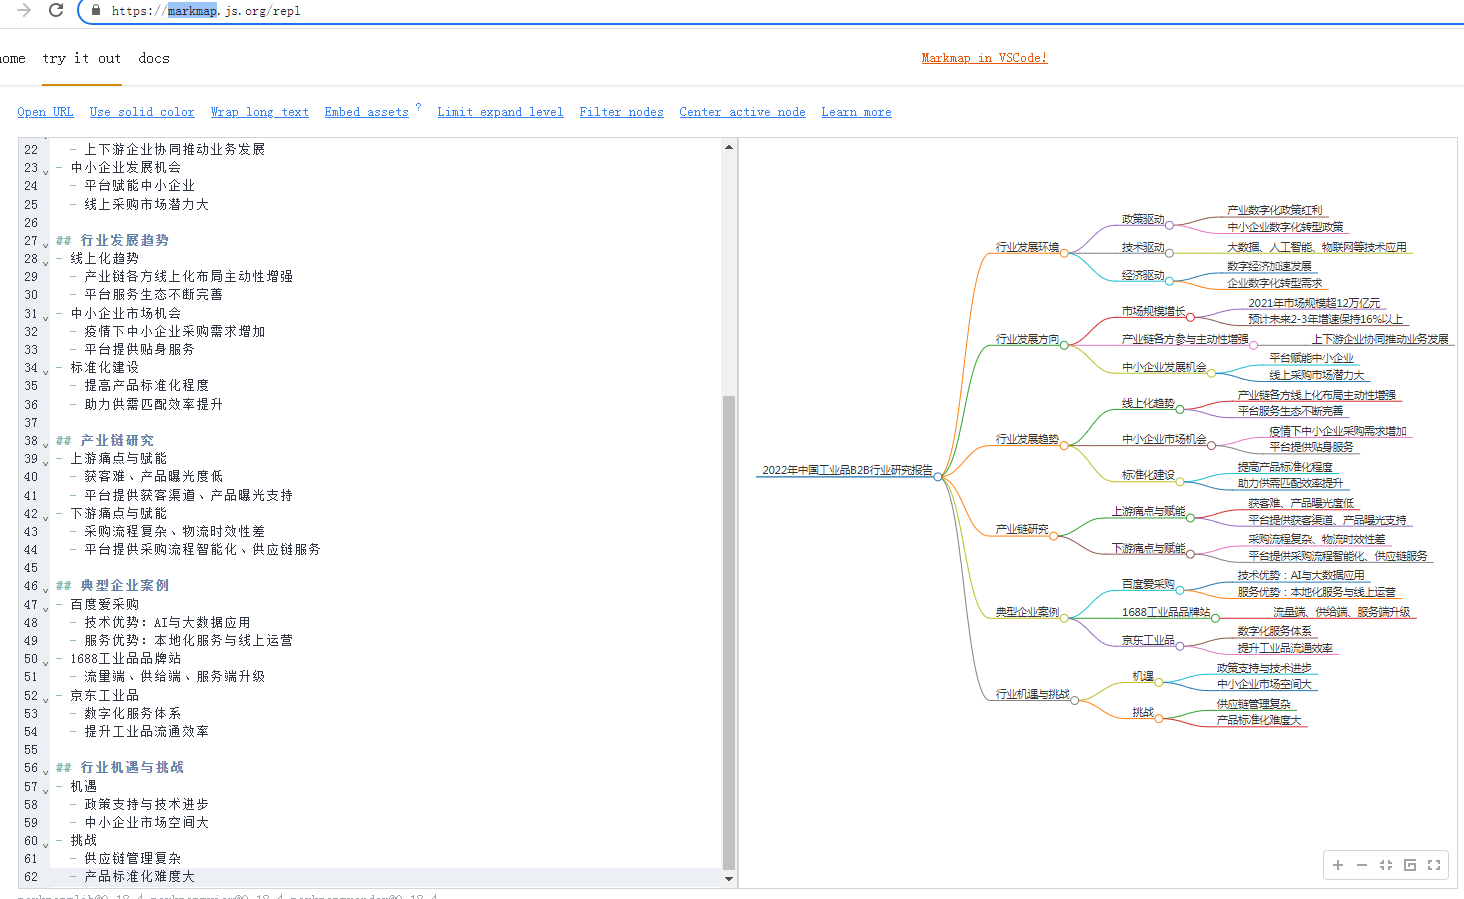
Task: Click the 机遇 node label in the map
Action: coord(1143,676)
